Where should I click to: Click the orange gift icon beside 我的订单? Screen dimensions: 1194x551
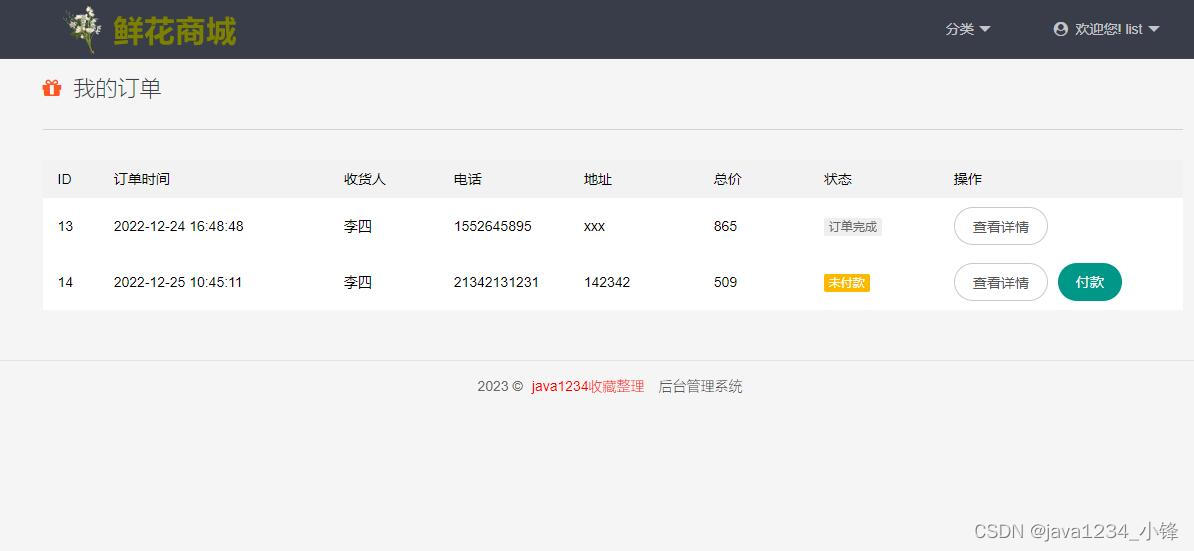pos(52,88)
